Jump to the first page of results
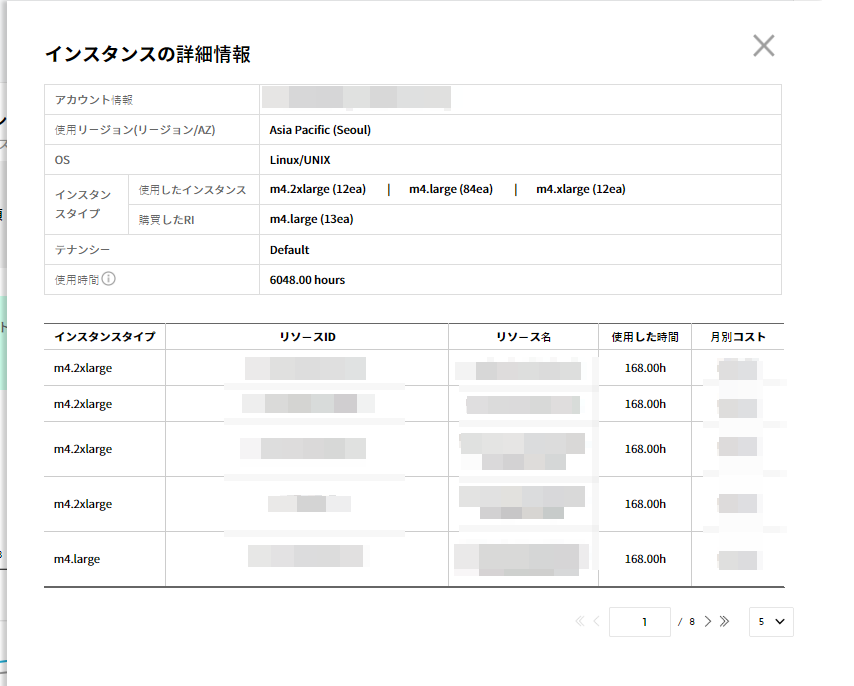854x686 pixels. [x=580, y=621]
